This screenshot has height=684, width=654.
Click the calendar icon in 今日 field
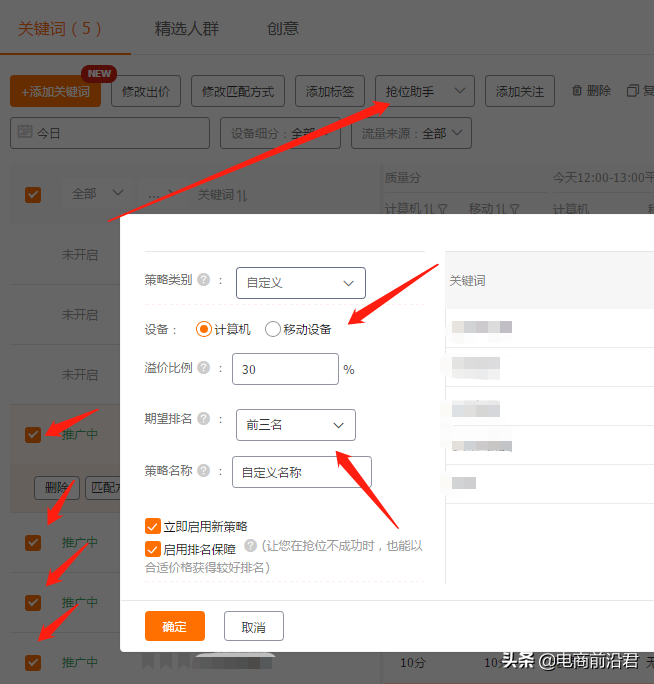(x=25, y=131)
